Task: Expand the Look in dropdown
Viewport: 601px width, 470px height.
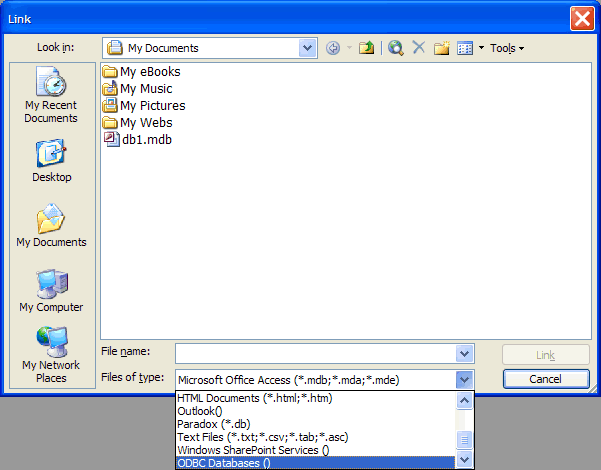Action: (307, 48)
